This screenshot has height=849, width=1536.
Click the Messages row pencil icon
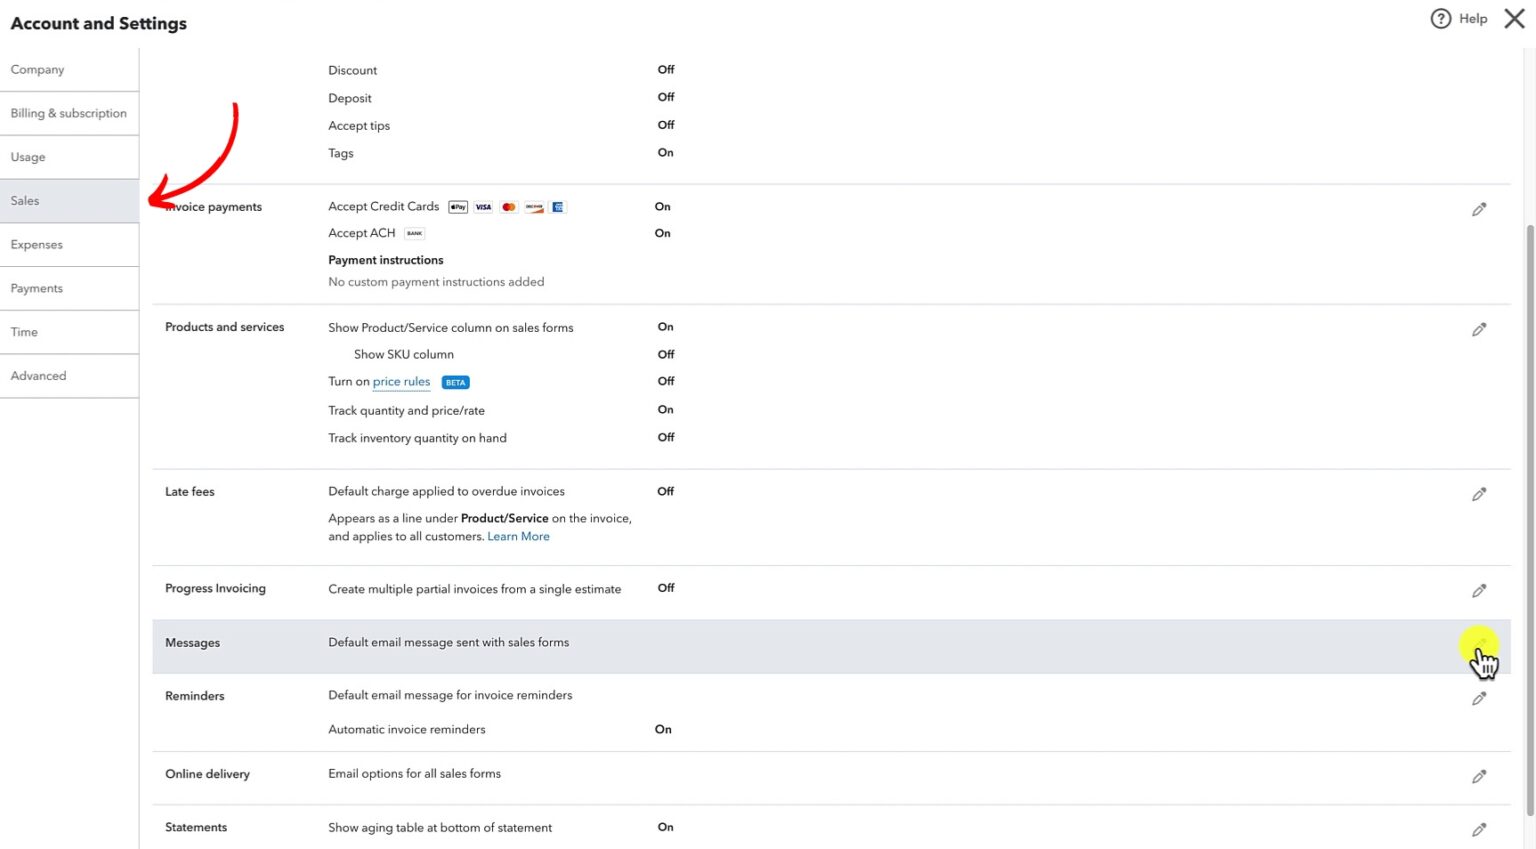1479,644
